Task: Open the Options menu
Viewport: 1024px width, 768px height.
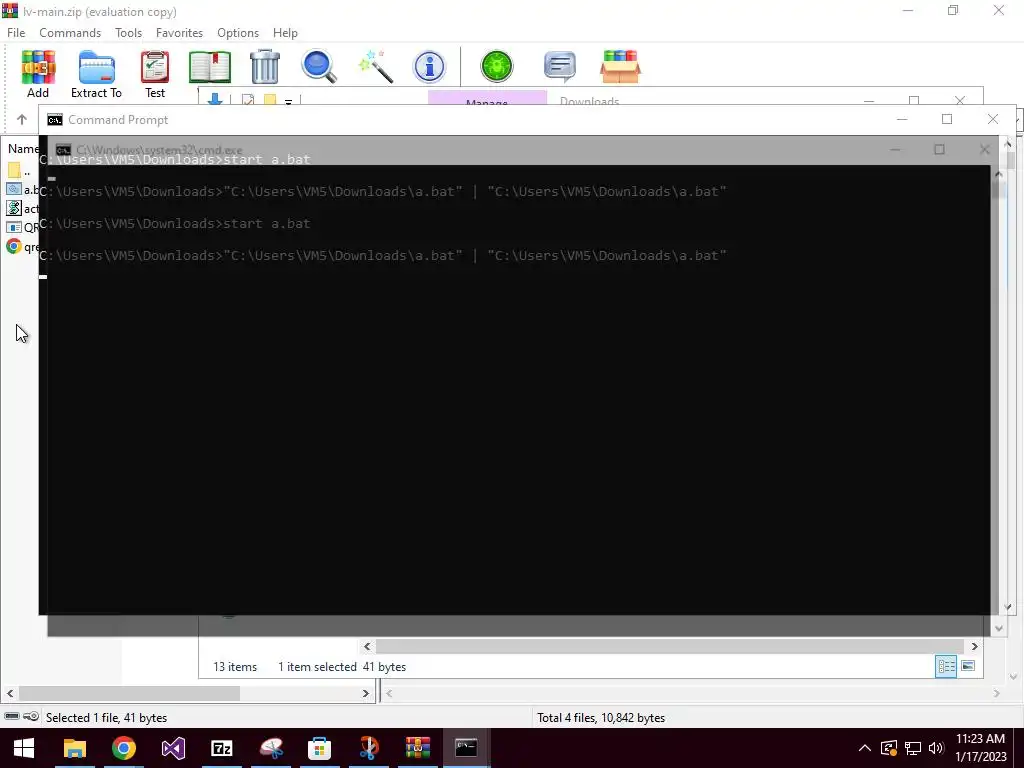Action: 238,33
